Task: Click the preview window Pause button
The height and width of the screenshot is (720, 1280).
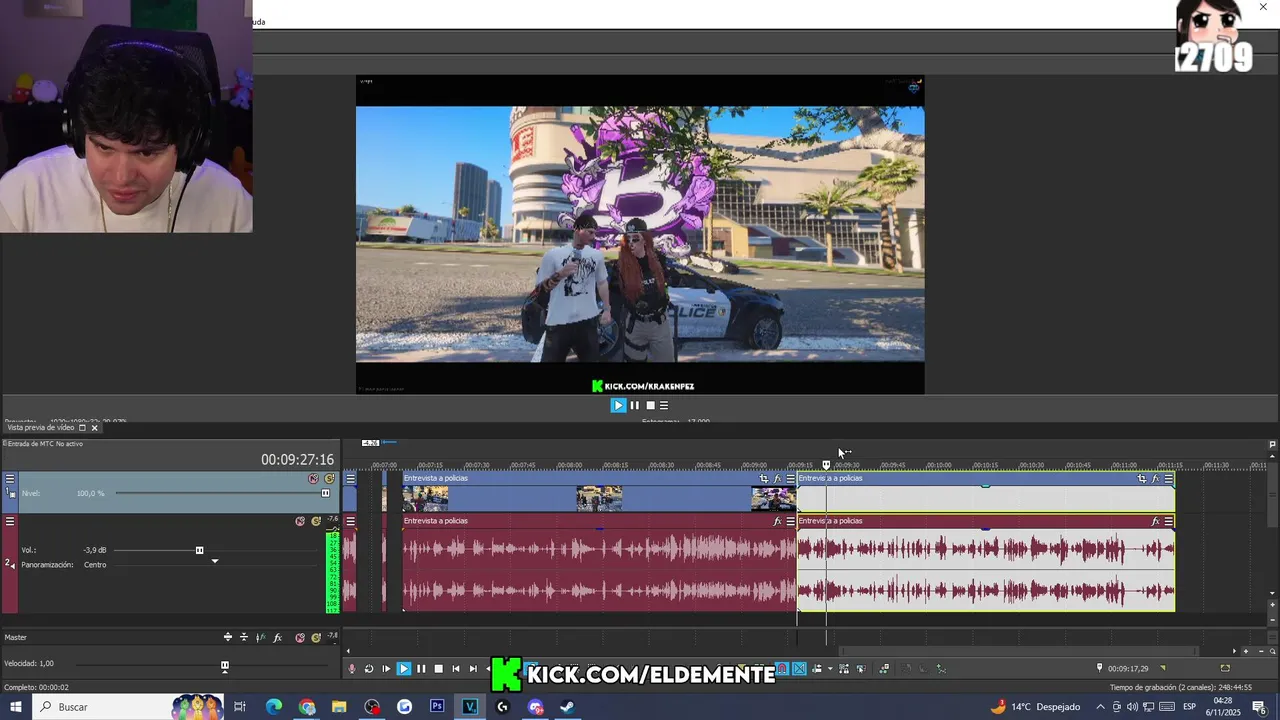Action: [x=634, y=405]
